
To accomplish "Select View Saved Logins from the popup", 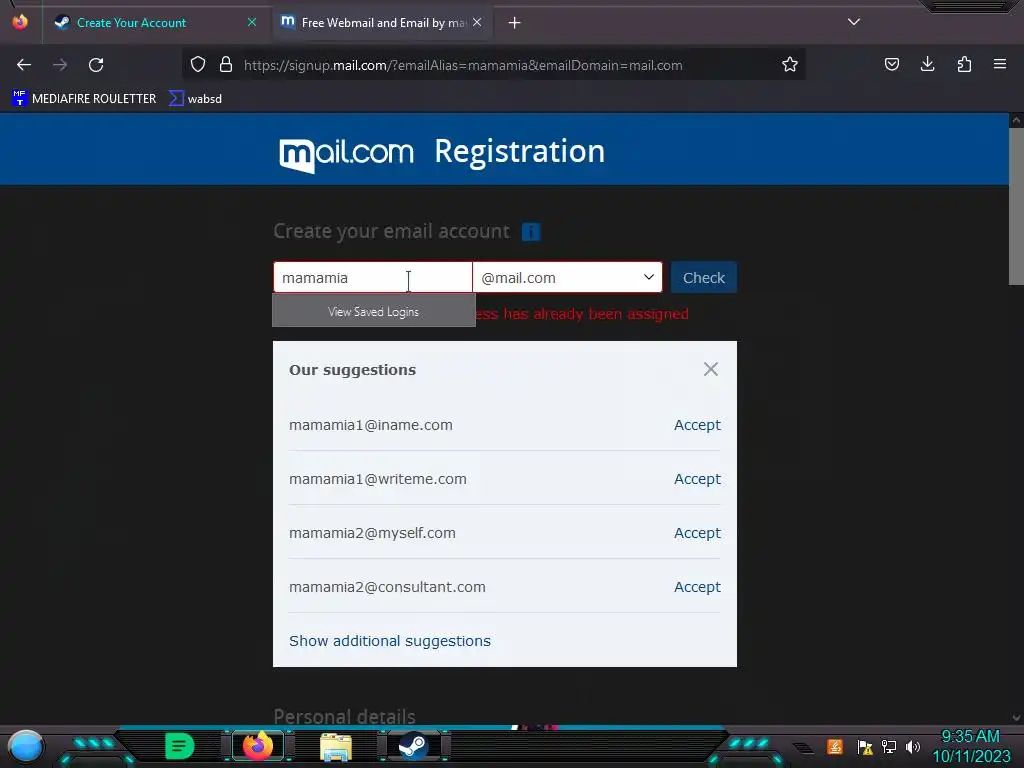I will pos(374,312).
